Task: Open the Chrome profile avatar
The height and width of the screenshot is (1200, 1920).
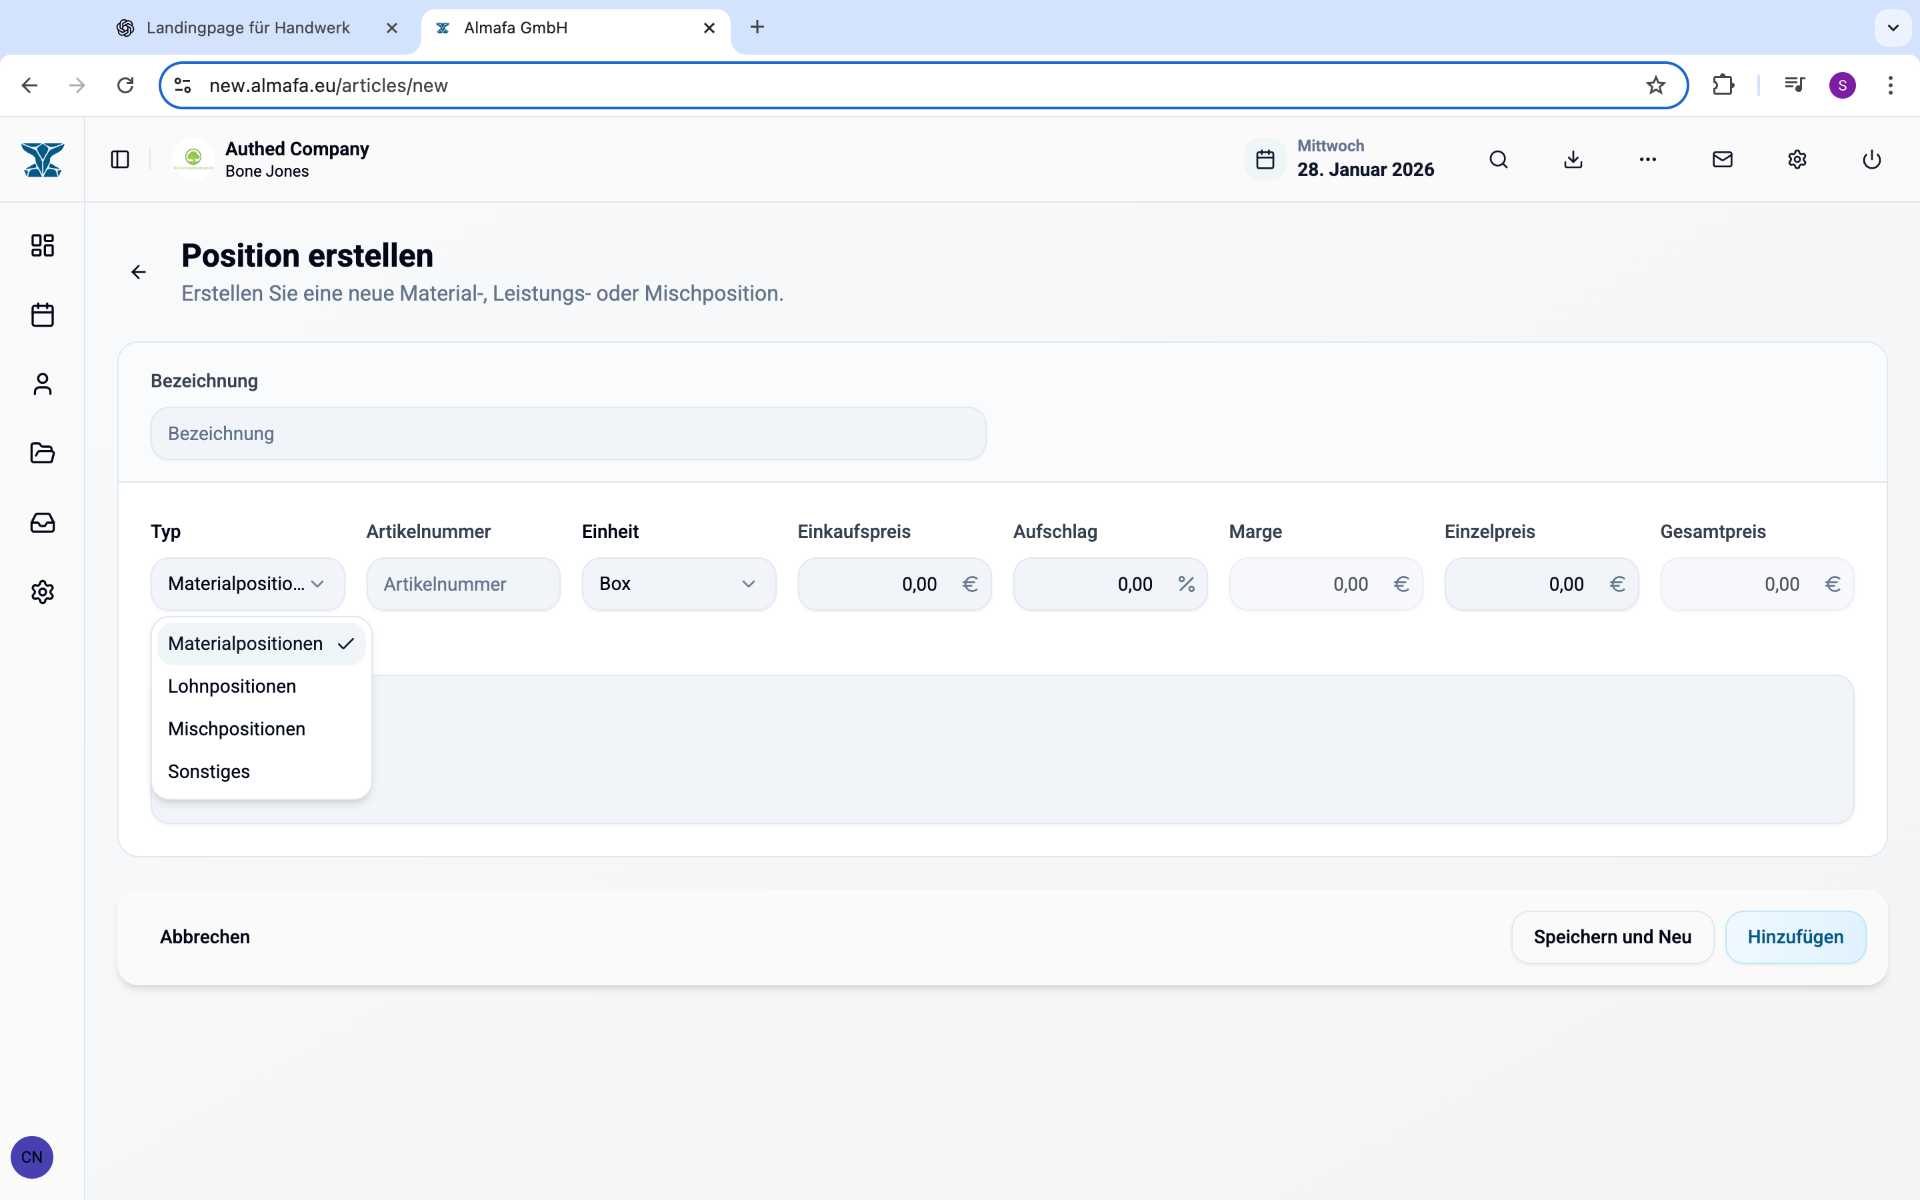Action: (1843, 85)
